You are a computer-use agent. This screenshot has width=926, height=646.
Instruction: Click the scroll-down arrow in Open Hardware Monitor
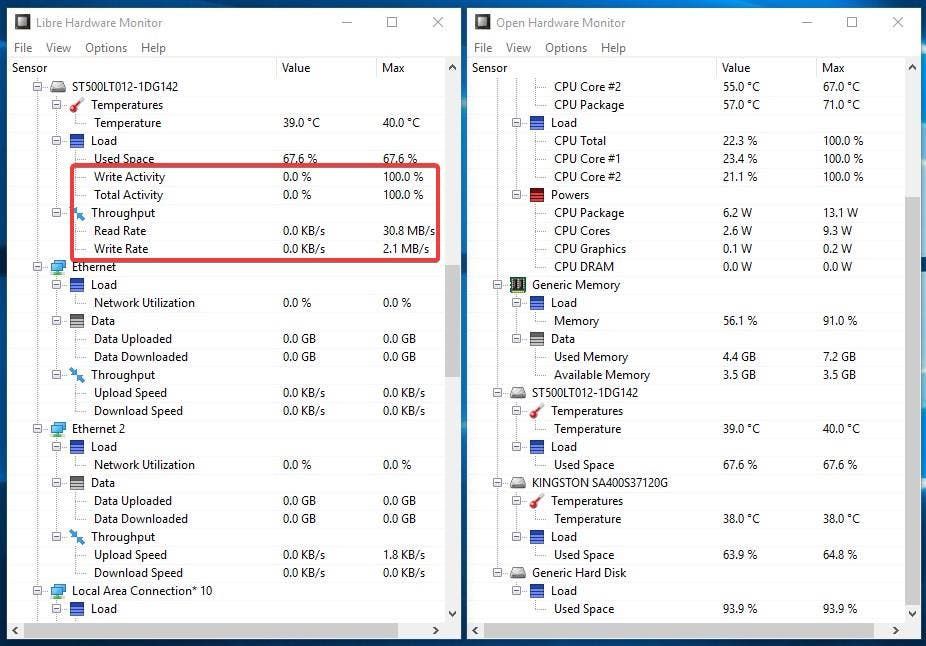tap(912, 614)
